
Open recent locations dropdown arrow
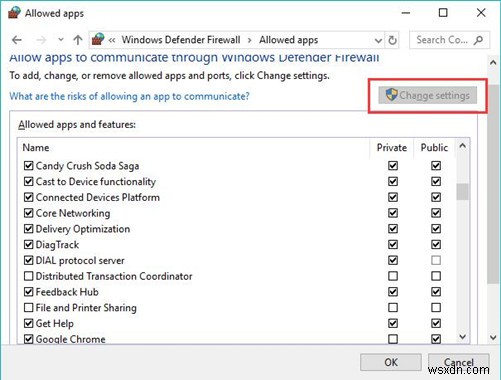coord(61,40)
